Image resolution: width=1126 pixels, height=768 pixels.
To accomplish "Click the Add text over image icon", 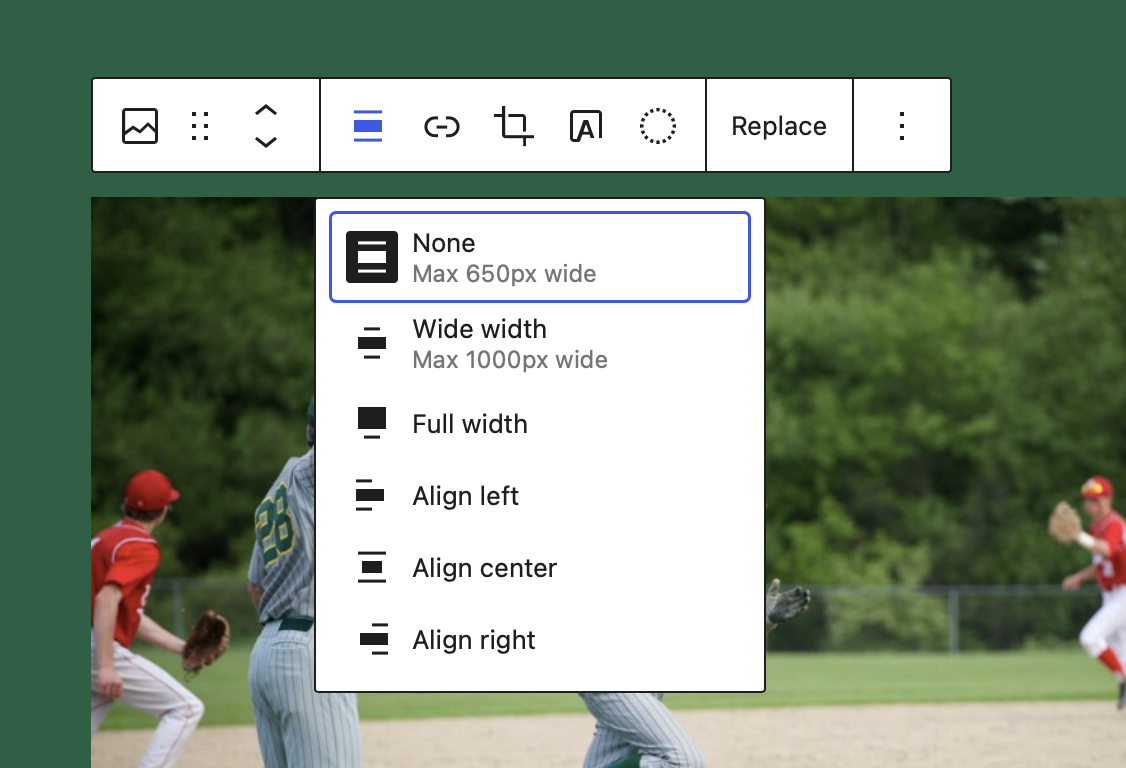I will tap(585, 125).
